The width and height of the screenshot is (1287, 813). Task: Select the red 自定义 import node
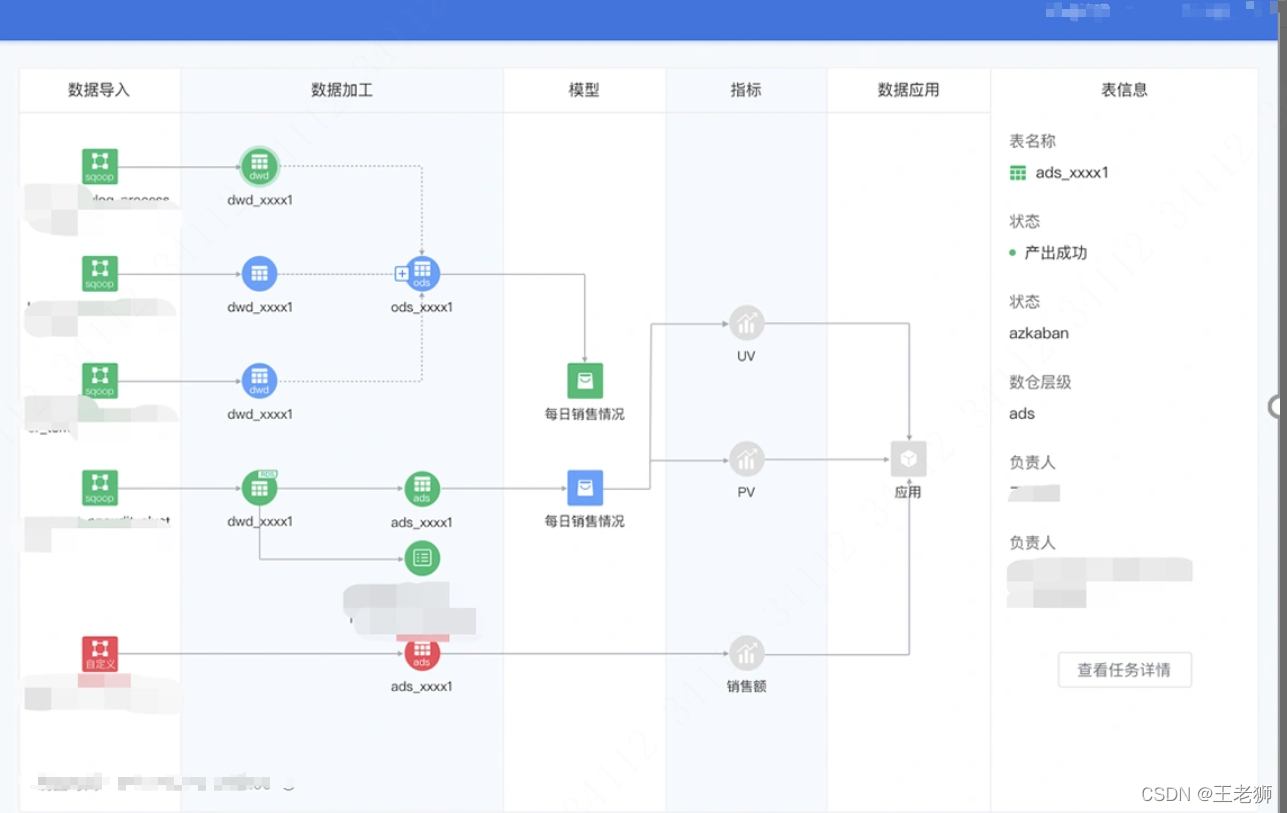pyautogui.click(x=100, y=654)
